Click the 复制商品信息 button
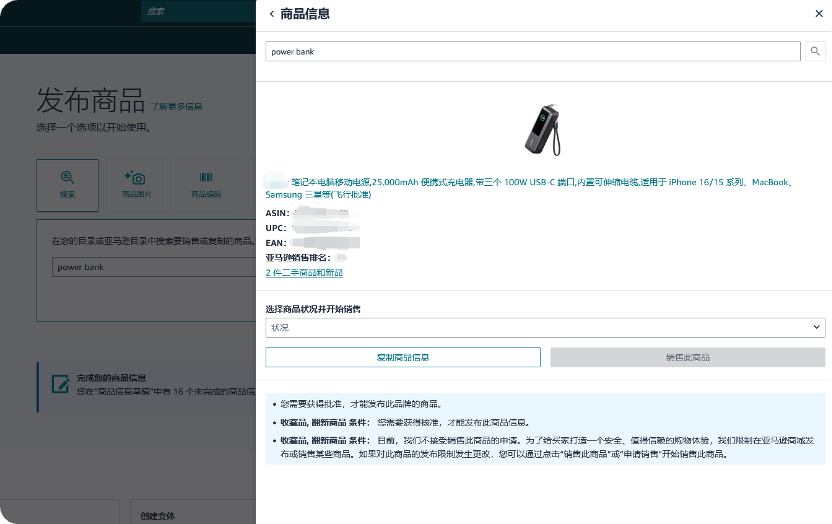The image size is (832, 524). click(x=403, y=357)
